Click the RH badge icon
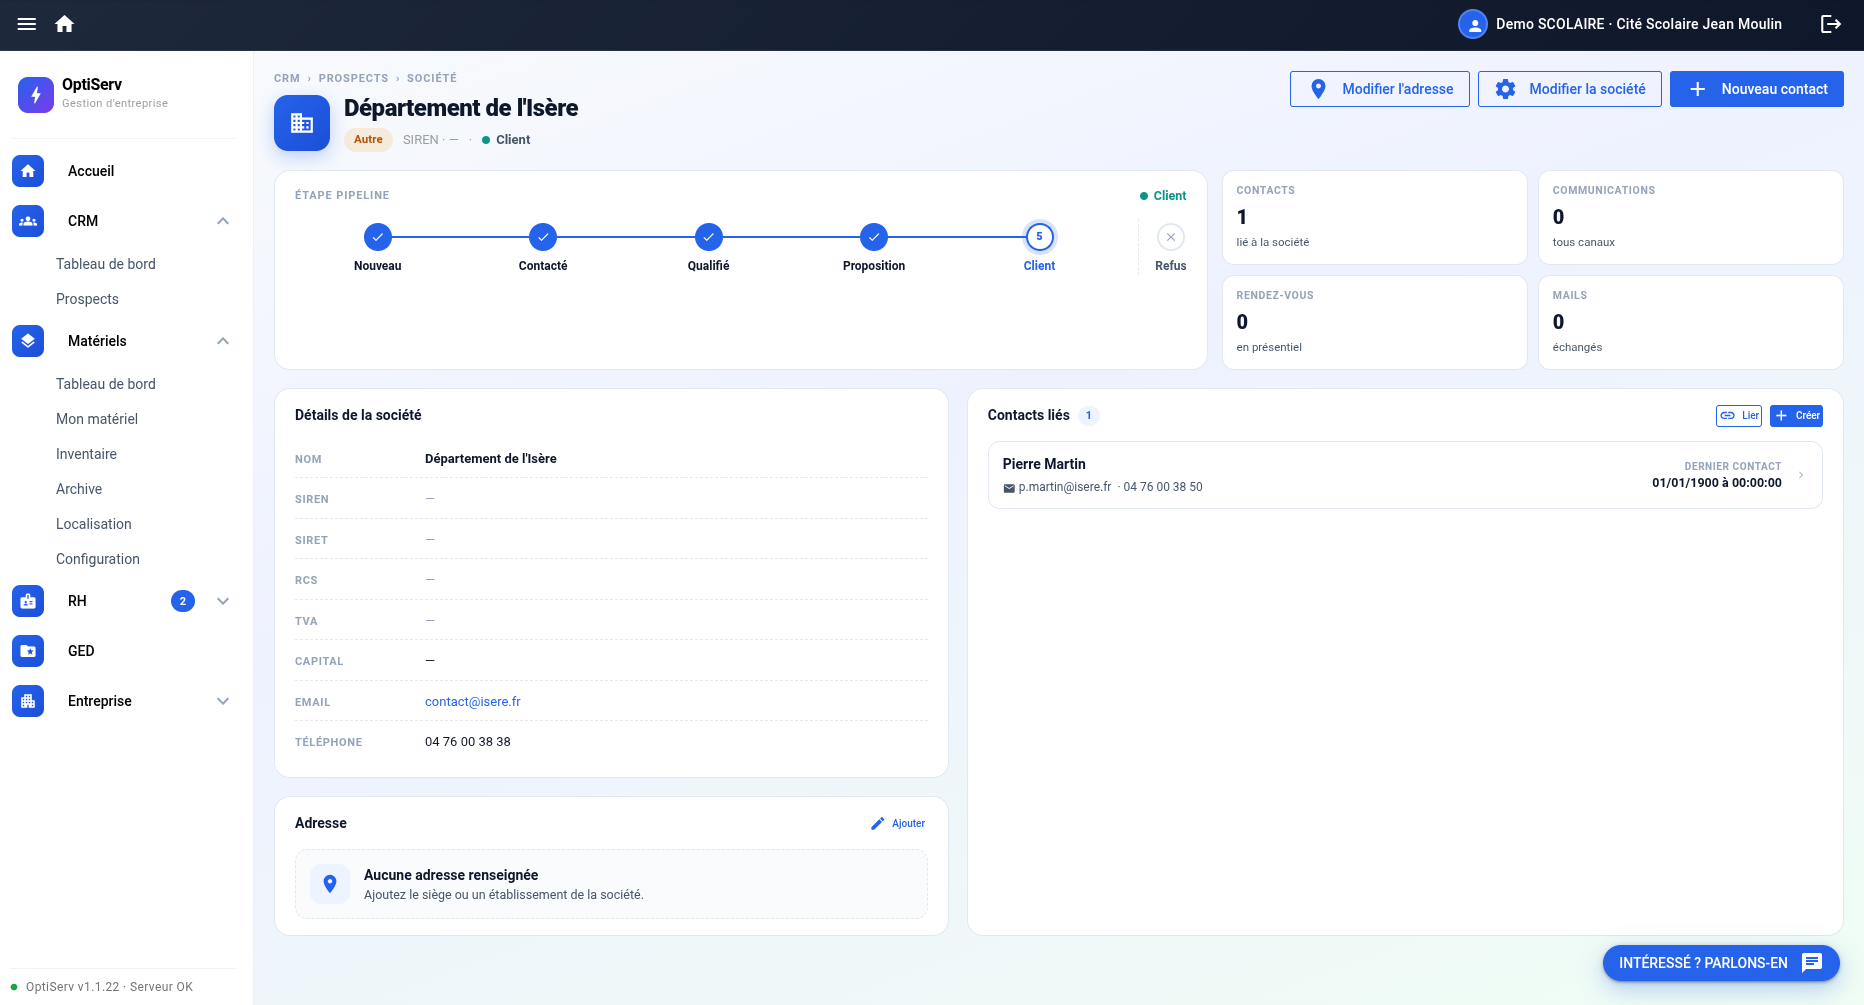 click(28, 601)
